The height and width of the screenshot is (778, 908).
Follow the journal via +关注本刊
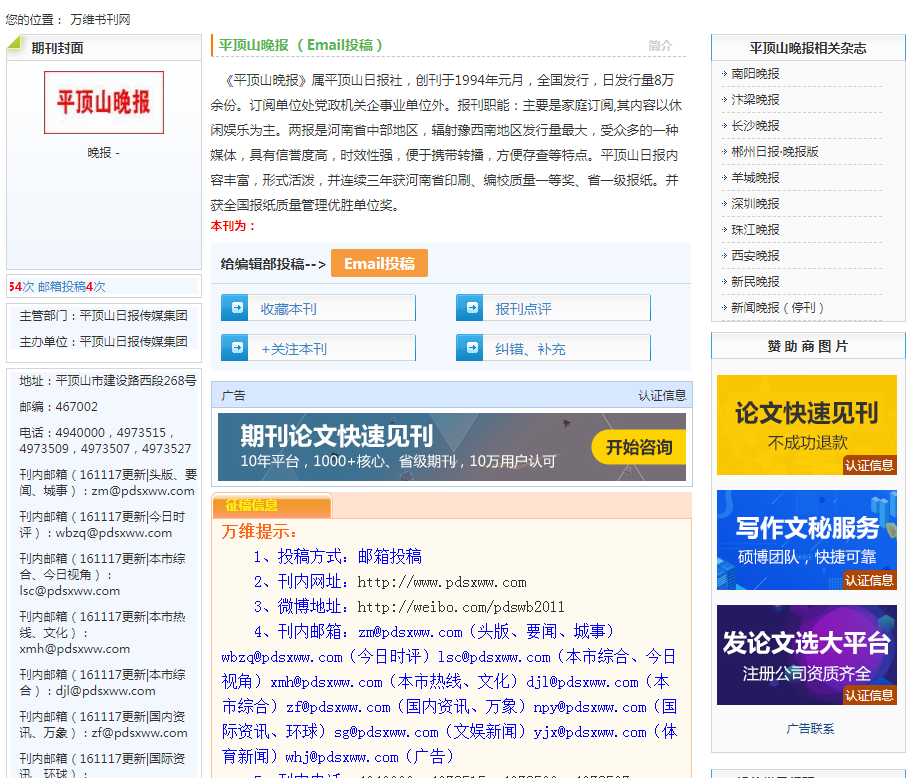pyautogui.click(x=318, y=348)
